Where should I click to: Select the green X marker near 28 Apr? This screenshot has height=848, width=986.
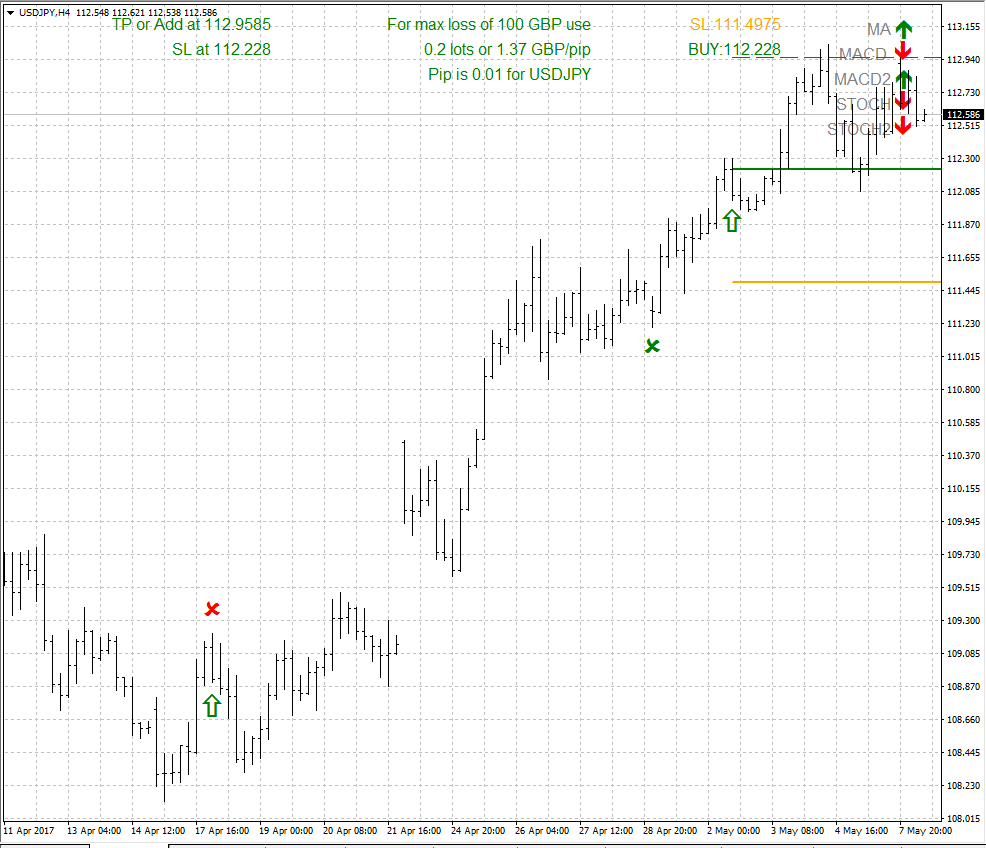[x=652, y=346]
